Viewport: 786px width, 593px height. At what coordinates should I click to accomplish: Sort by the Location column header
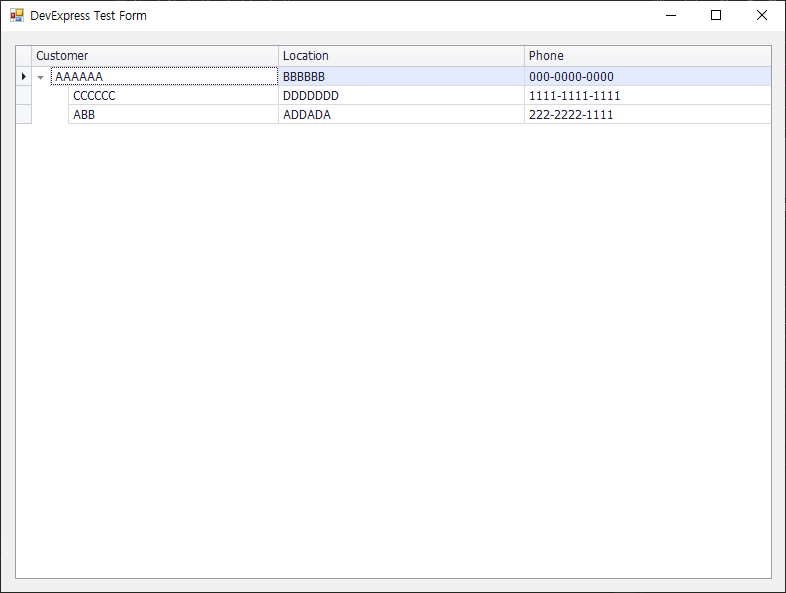402,56
